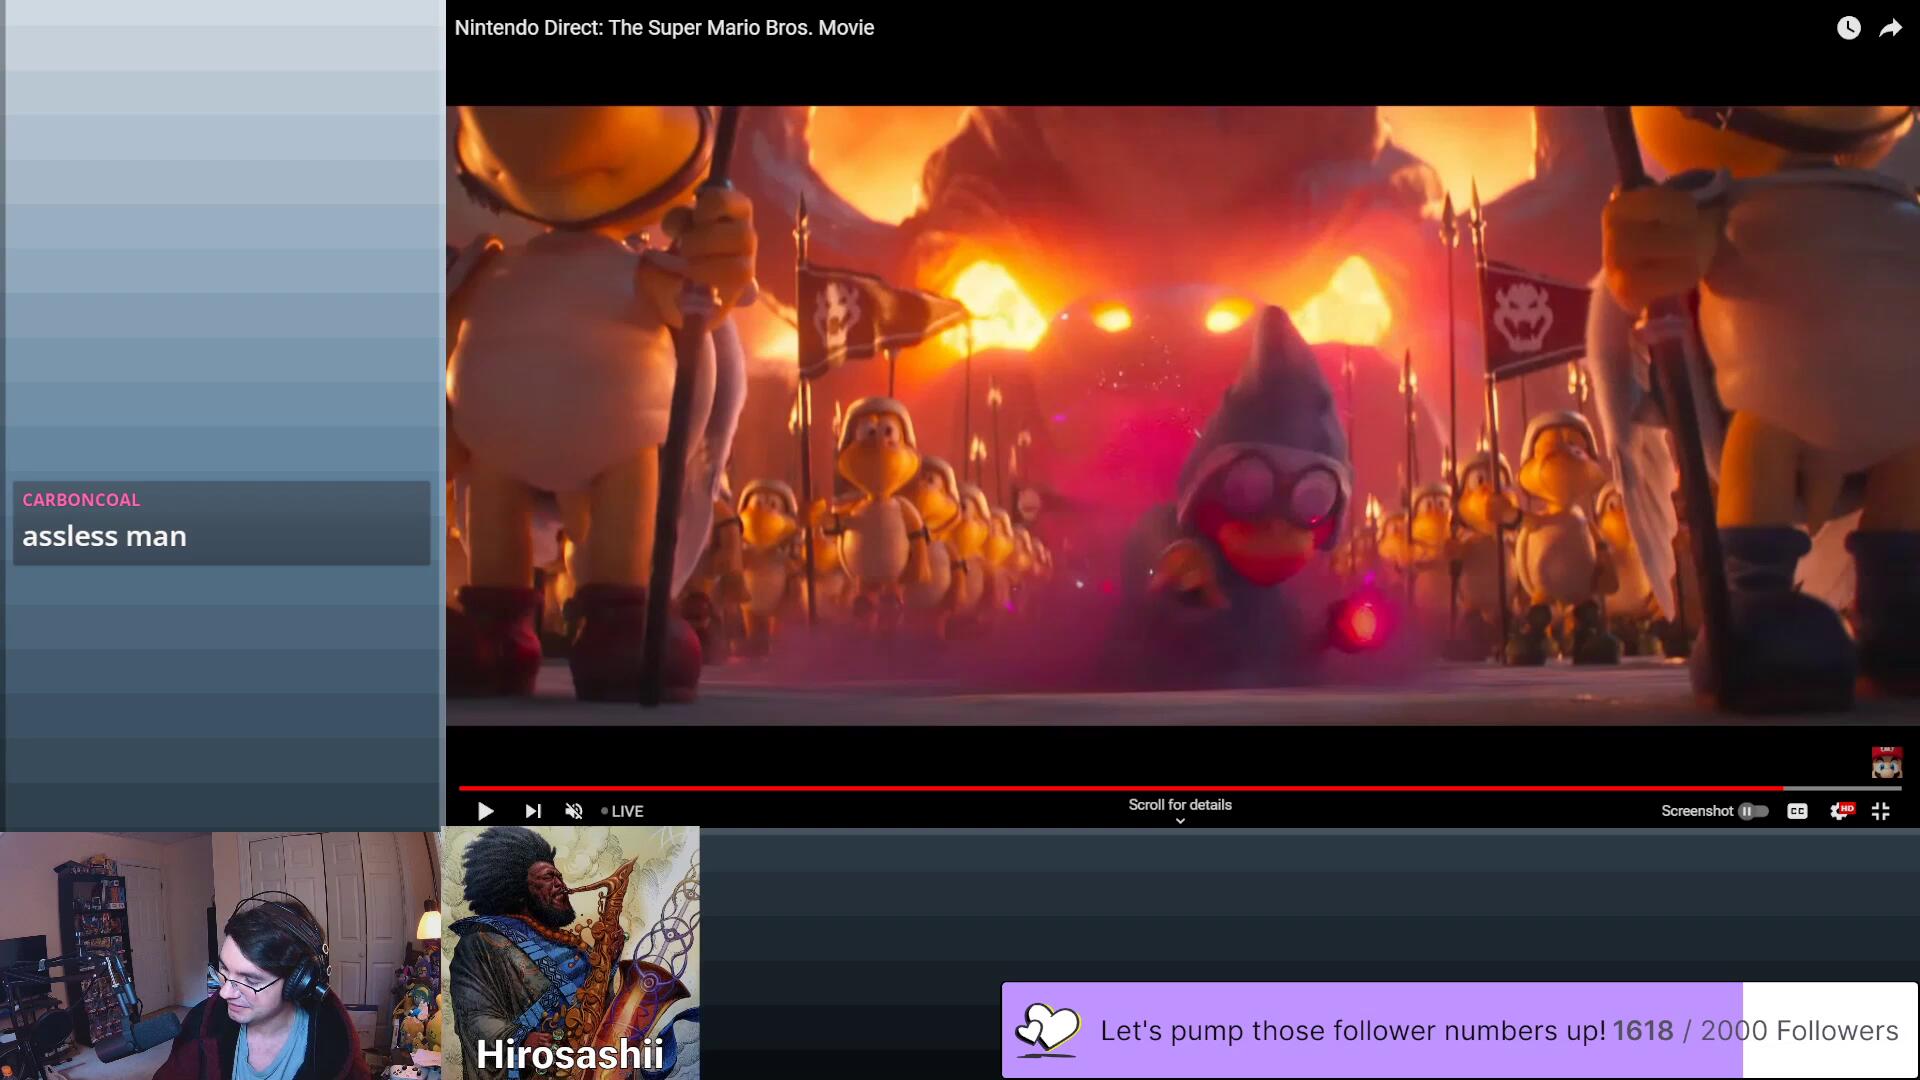Expand Scroll for details chevron
This screenshot has height=1080, width=1920.
[1180, 821]
